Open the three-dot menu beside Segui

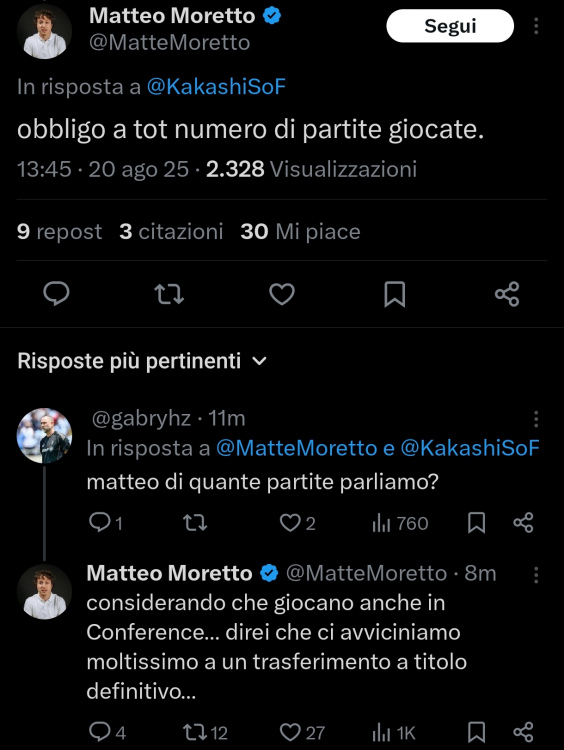[536, 26]
